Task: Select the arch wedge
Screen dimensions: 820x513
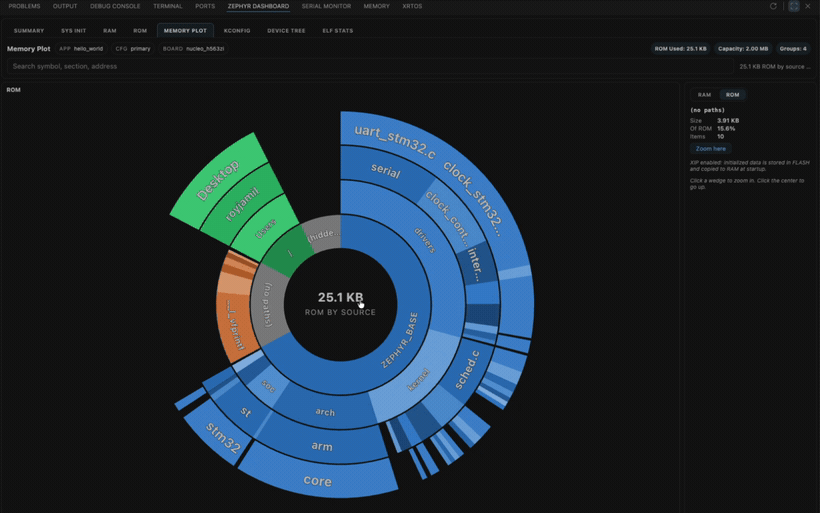Action: (325, 412)
